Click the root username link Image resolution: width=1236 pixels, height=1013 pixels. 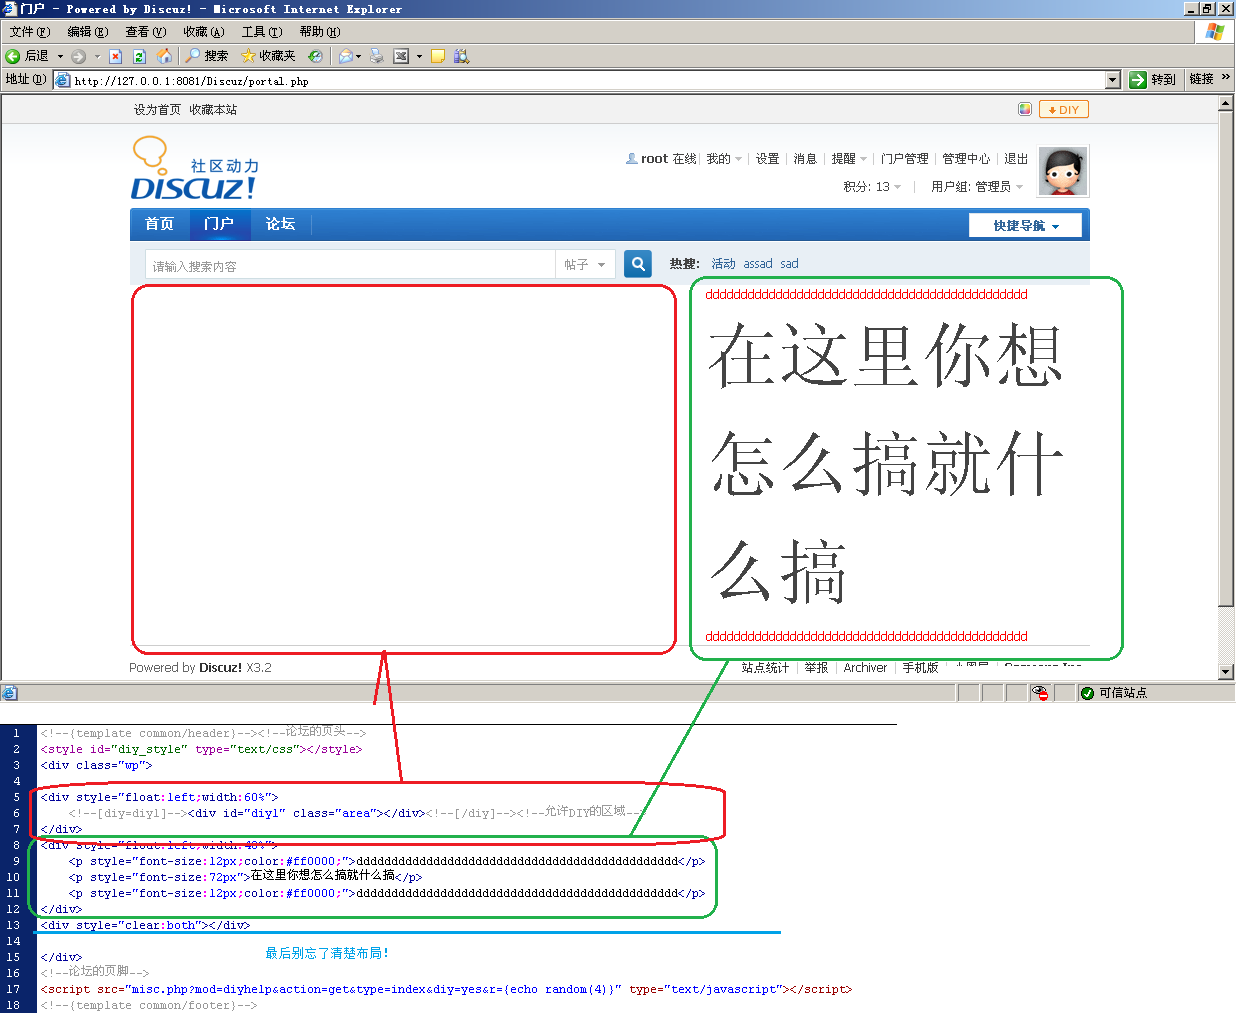tap(654, 159)
